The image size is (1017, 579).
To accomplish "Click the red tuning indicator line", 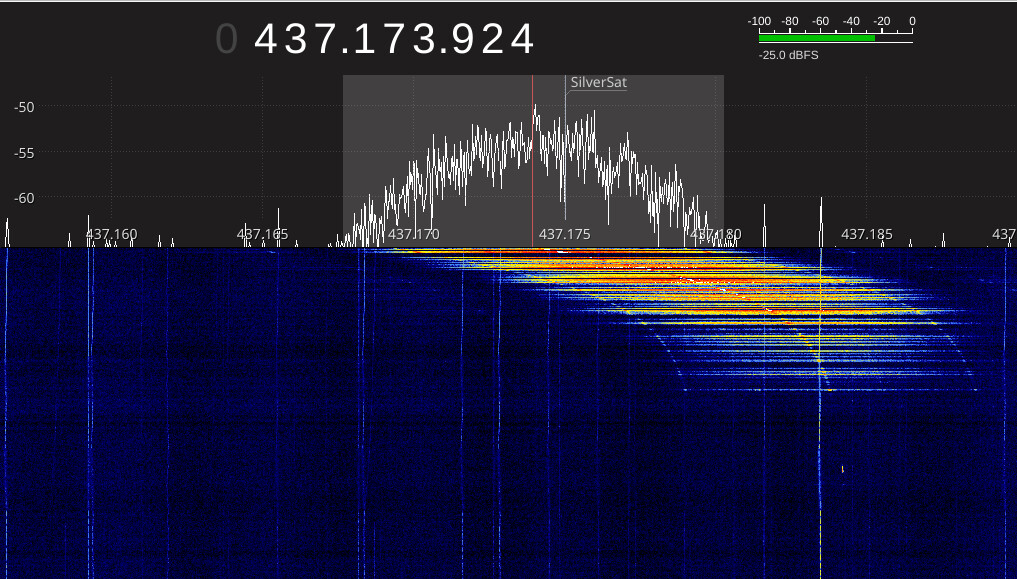I will pos(532,160).
